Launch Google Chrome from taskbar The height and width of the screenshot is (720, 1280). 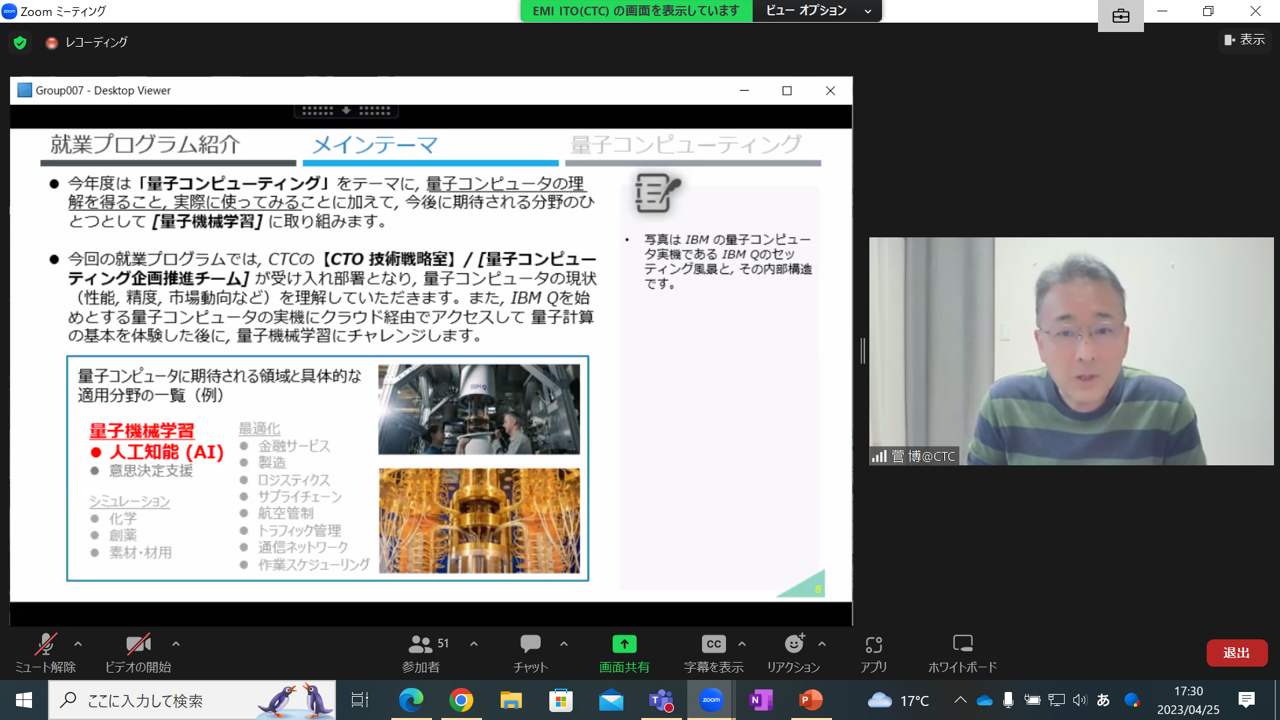pyautogui.click(x=461, y=700)
